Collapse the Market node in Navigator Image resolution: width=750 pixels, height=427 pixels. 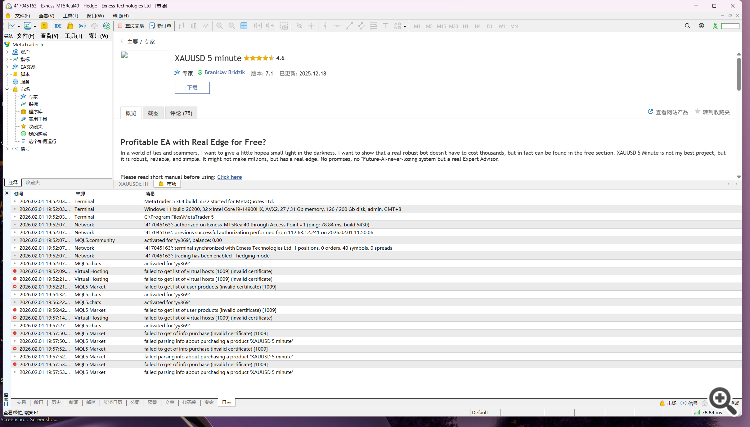click(7, 89)
